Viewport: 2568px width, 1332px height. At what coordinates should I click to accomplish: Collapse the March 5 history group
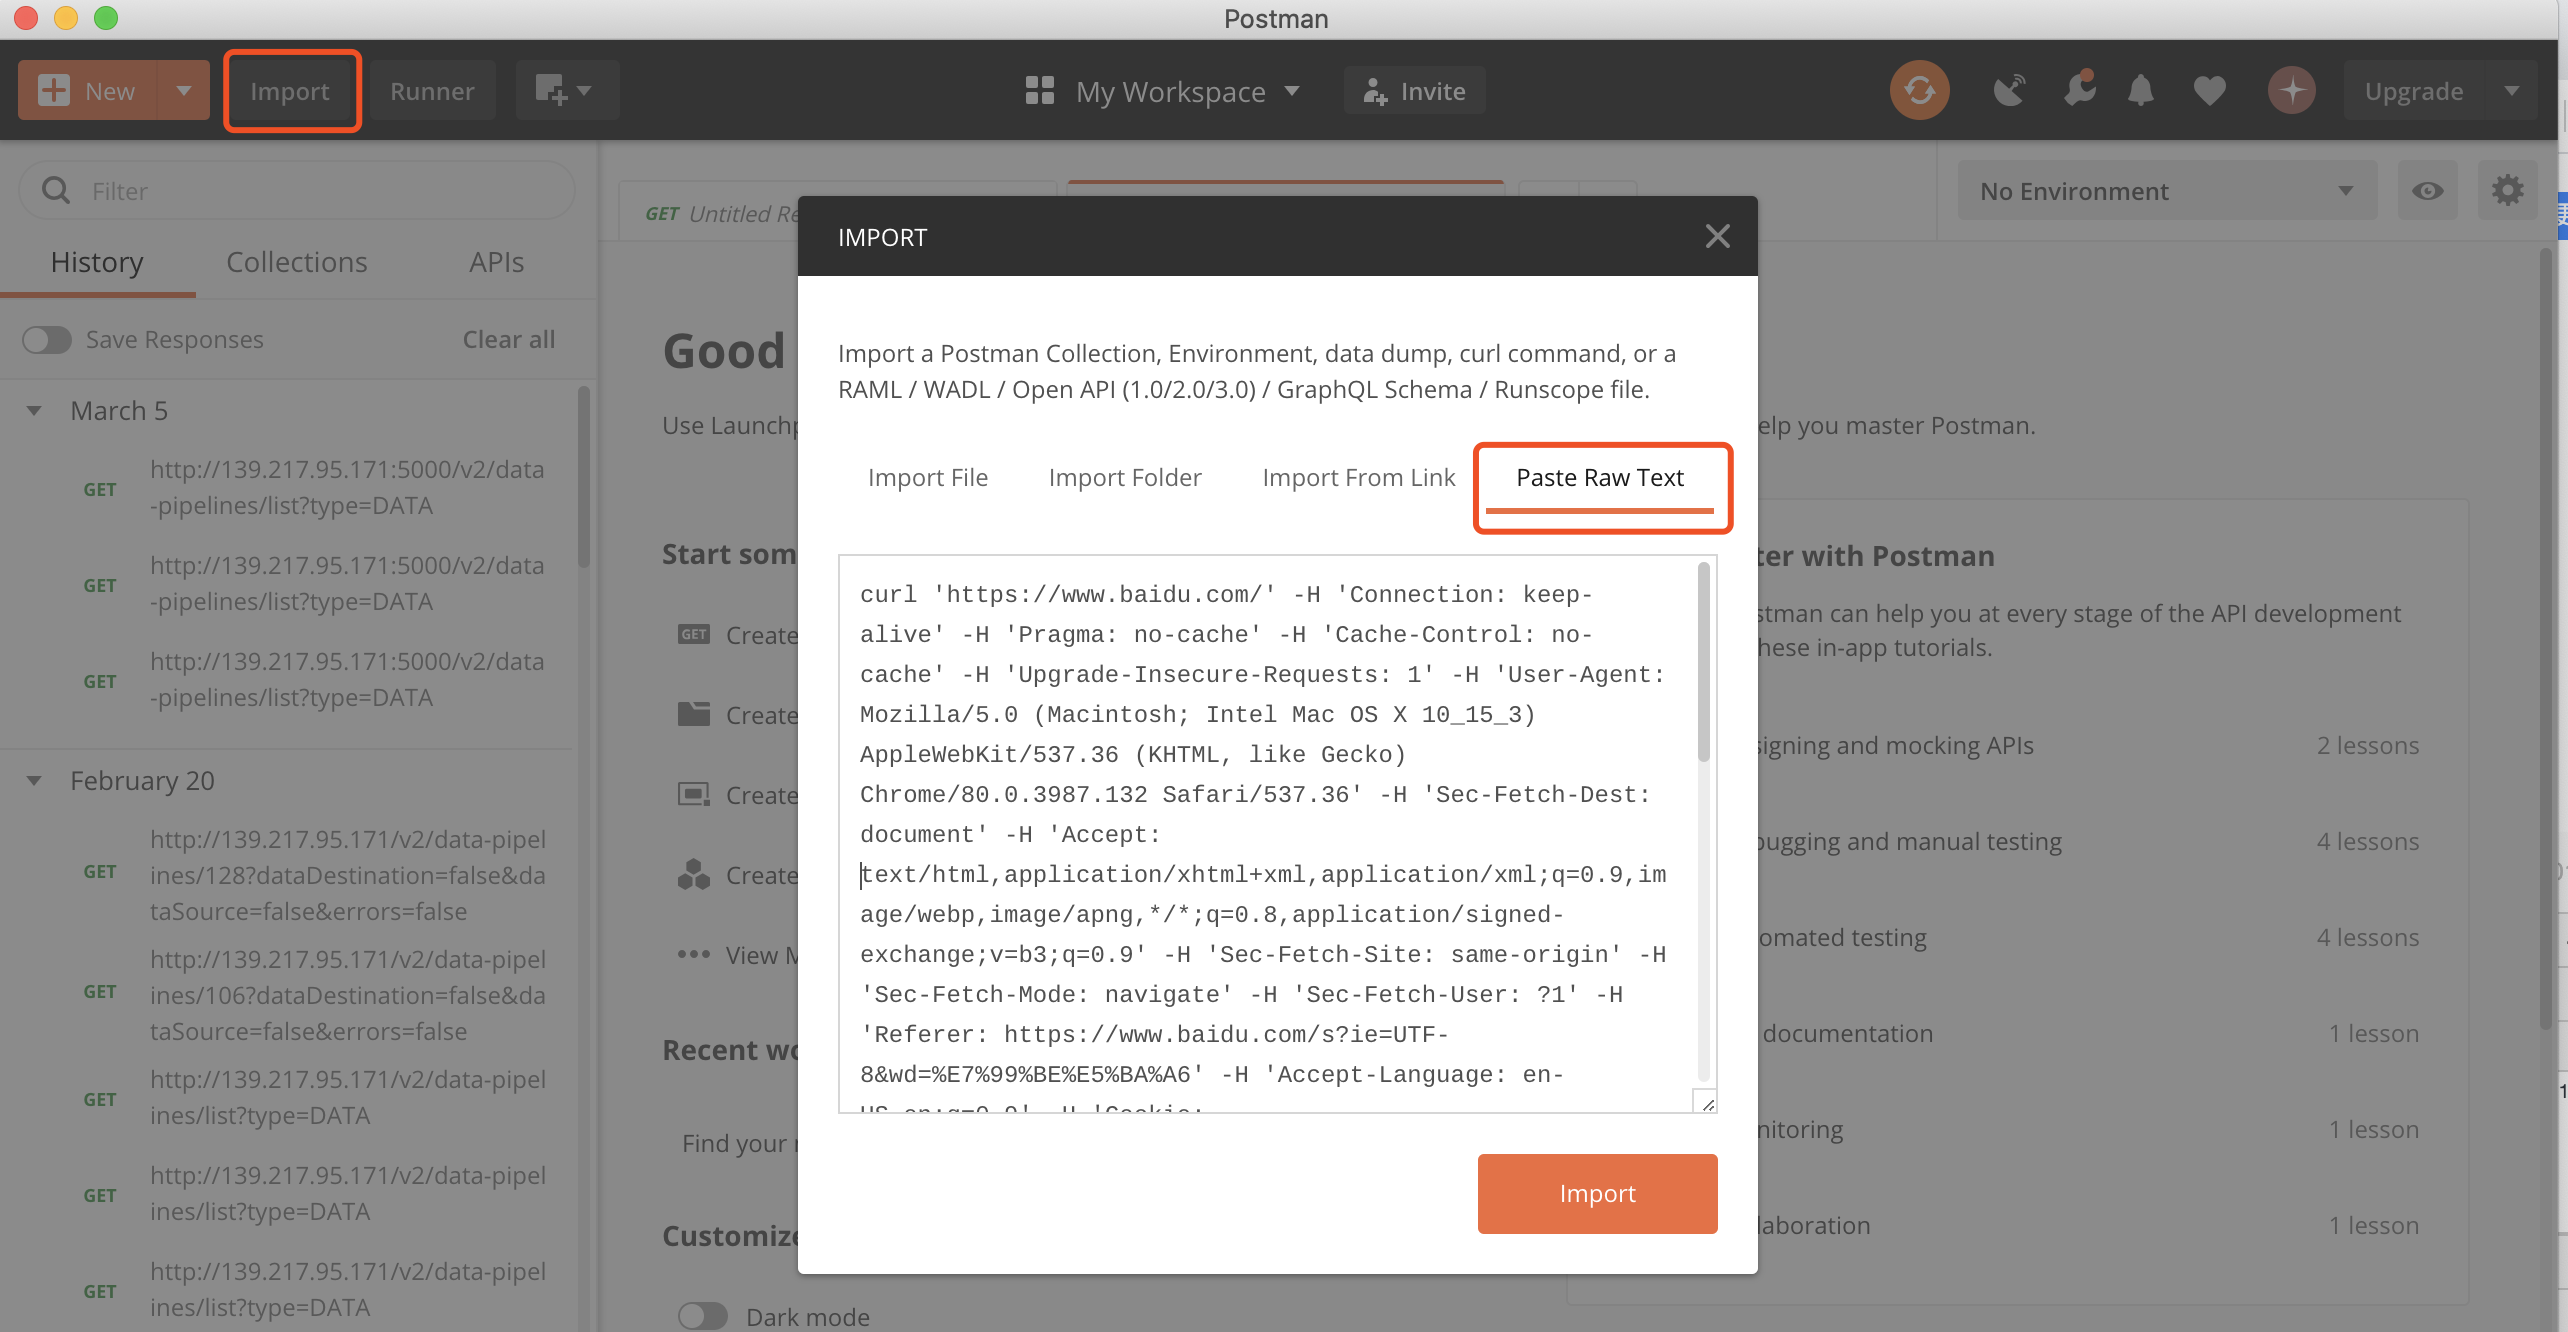(x=34, y=411)
